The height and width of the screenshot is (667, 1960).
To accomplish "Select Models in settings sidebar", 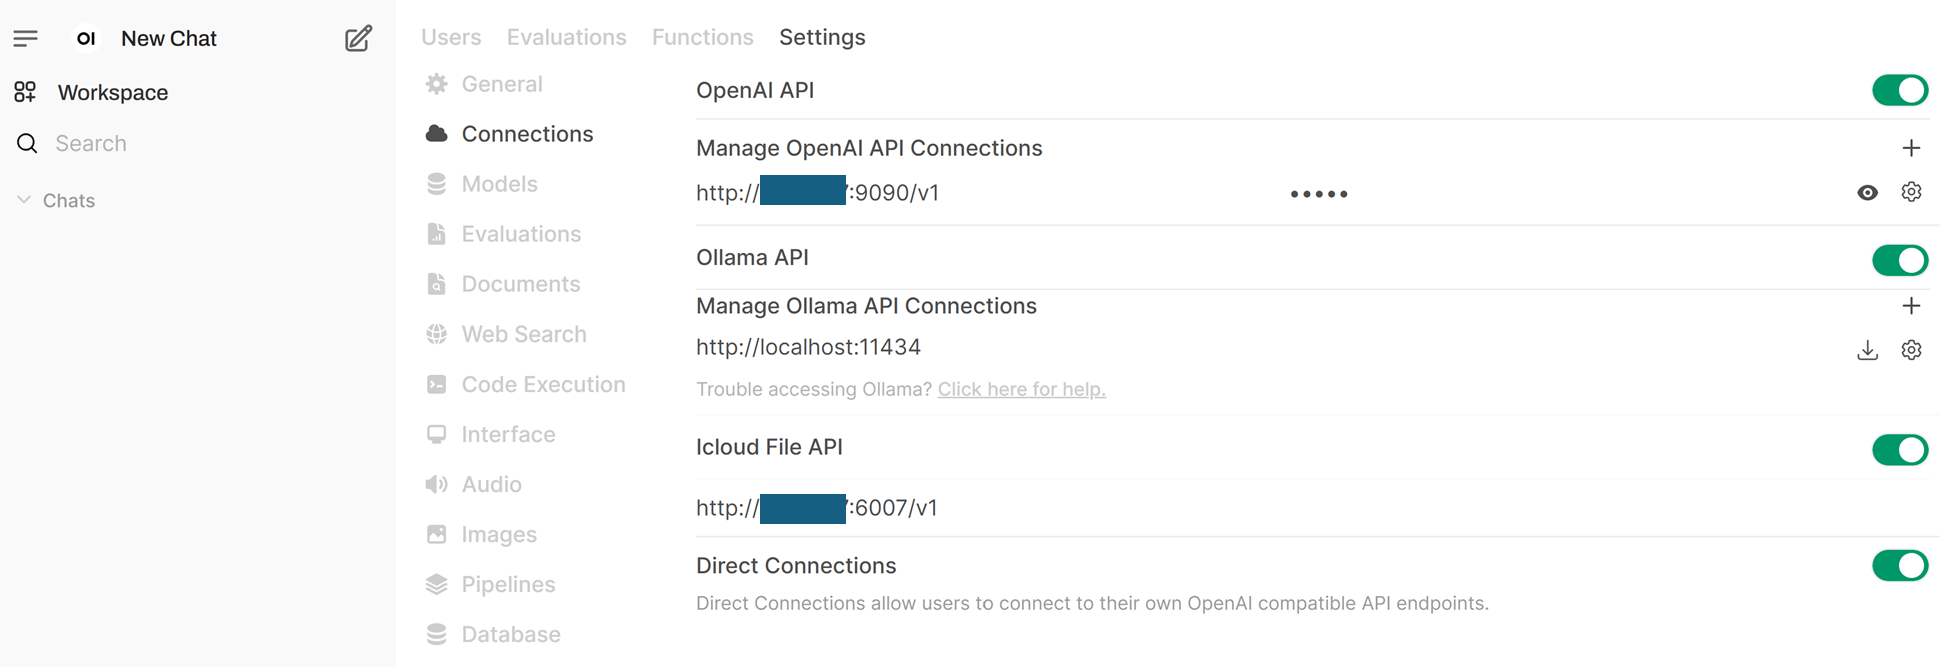I will coord(499,184).
